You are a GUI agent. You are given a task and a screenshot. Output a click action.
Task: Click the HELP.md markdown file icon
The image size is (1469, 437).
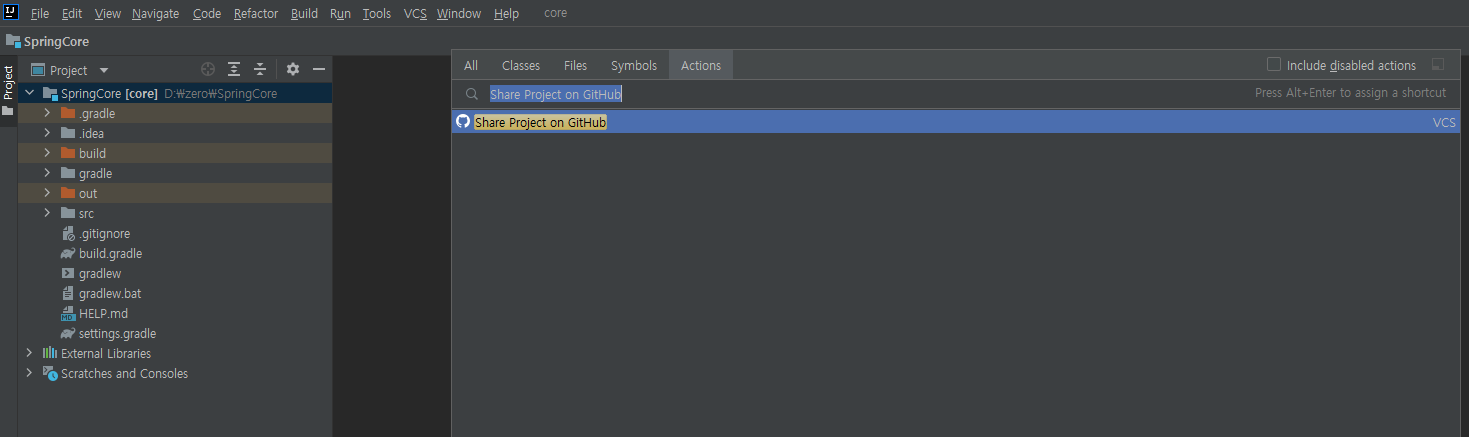click(x=68, y=313)
